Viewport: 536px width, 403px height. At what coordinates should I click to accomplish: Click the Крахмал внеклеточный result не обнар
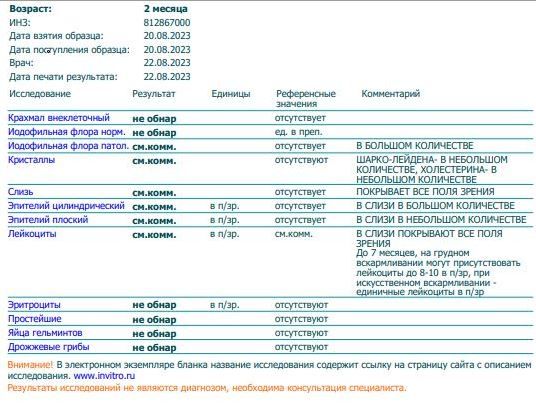click(x=154, y=119)
